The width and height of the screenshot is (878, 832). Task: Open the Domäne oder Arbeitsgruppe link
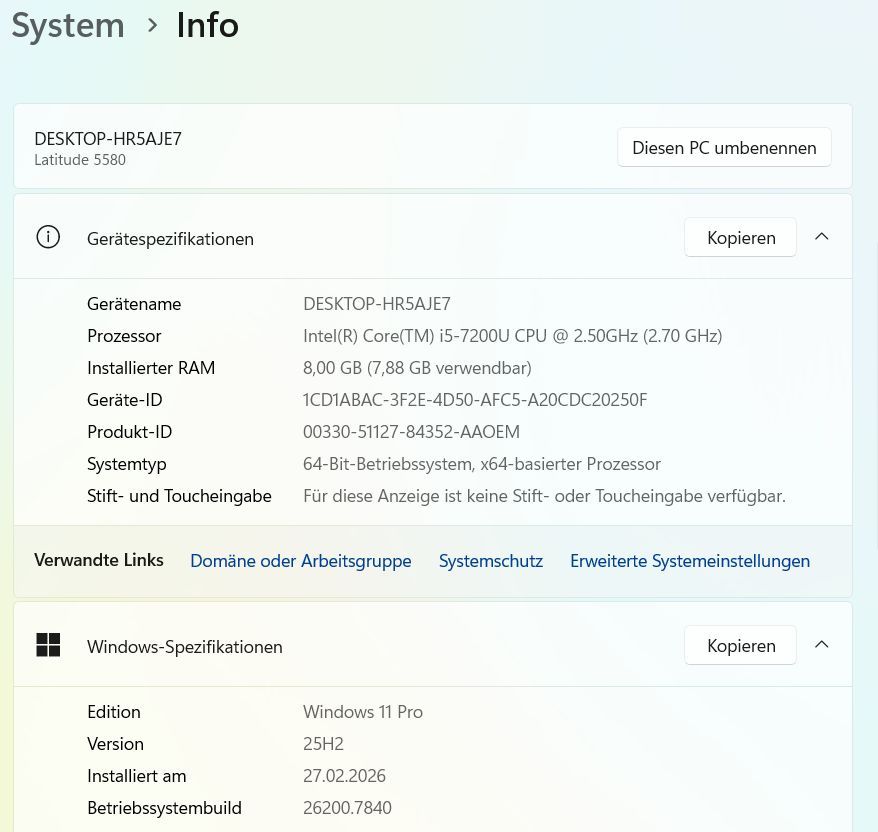point(300,561)
